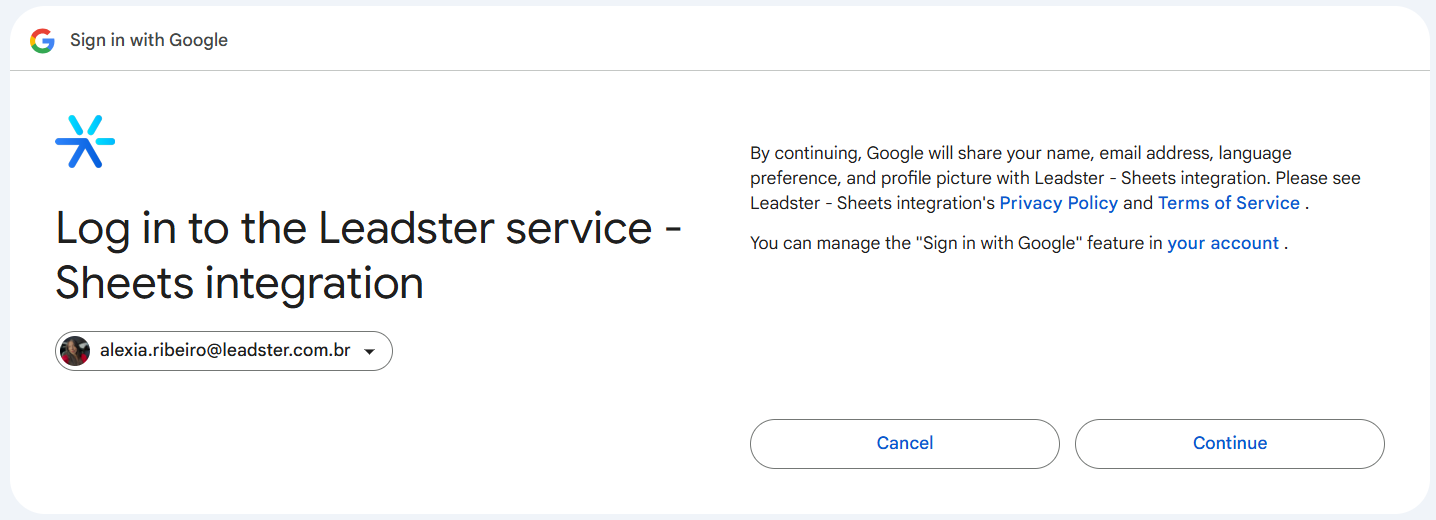Open the Privacy Policy link

pyautogui.click(x=1059, y=203)
